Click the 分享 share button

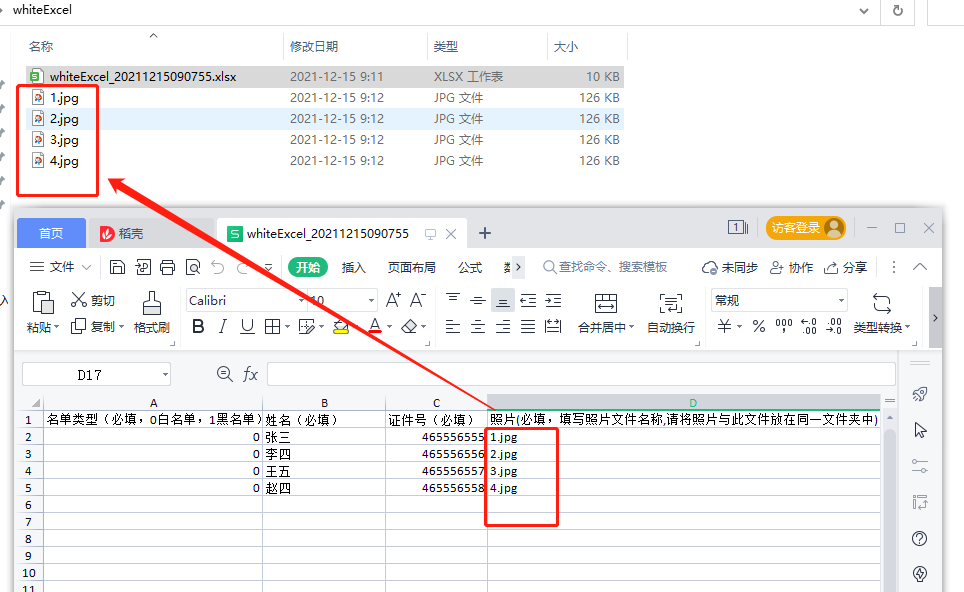(845, 267)
